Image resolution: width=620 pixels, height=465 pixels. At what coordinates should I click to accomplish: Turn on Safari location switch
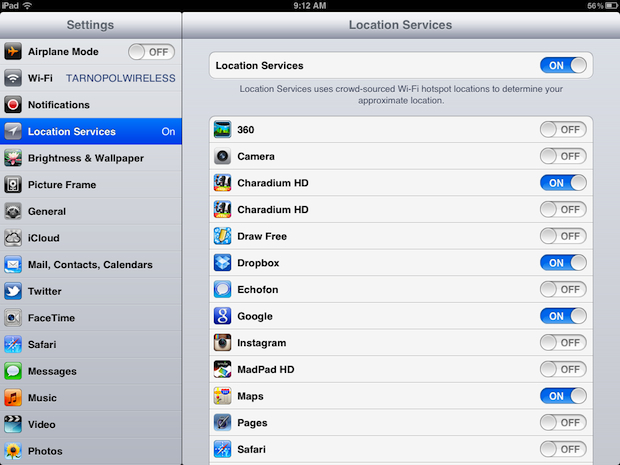[x=563, y=449]
